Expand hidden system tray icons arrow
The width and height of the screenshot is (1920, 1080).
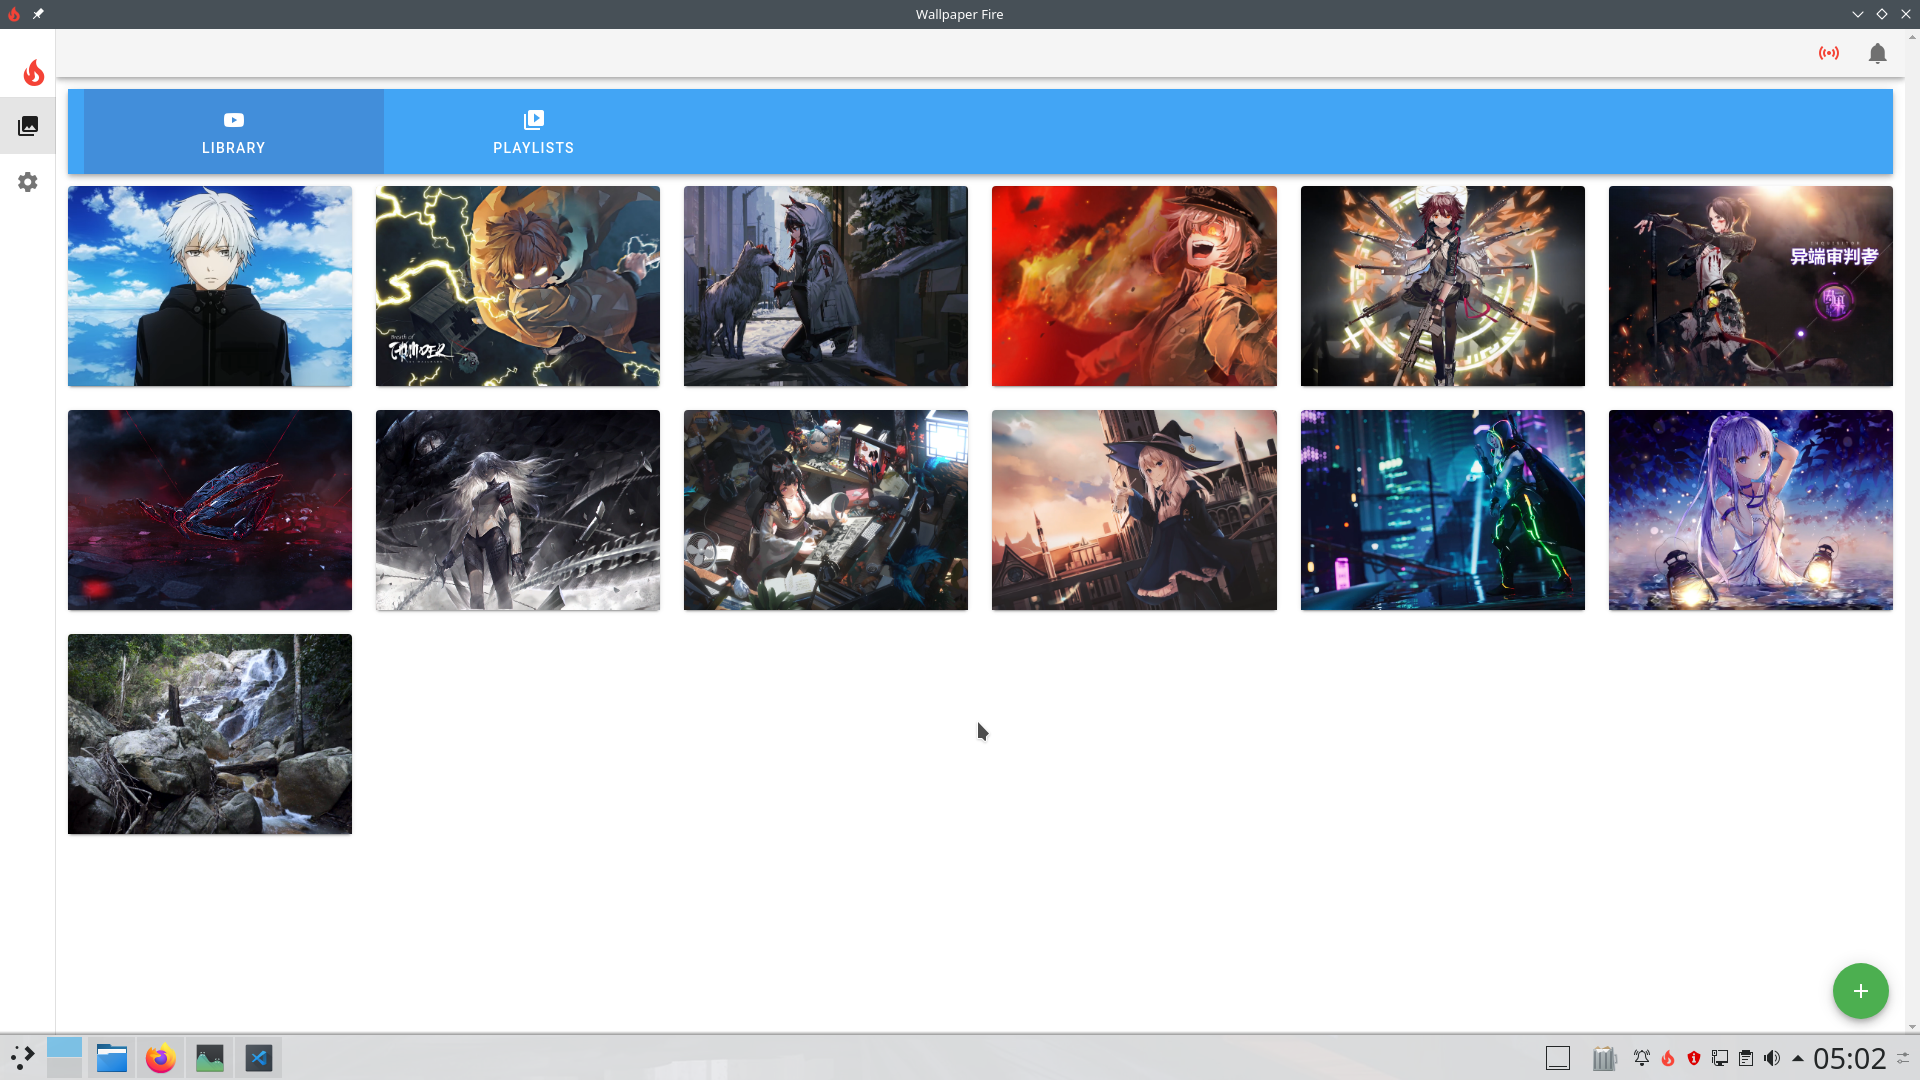tap(1798, 1058)
